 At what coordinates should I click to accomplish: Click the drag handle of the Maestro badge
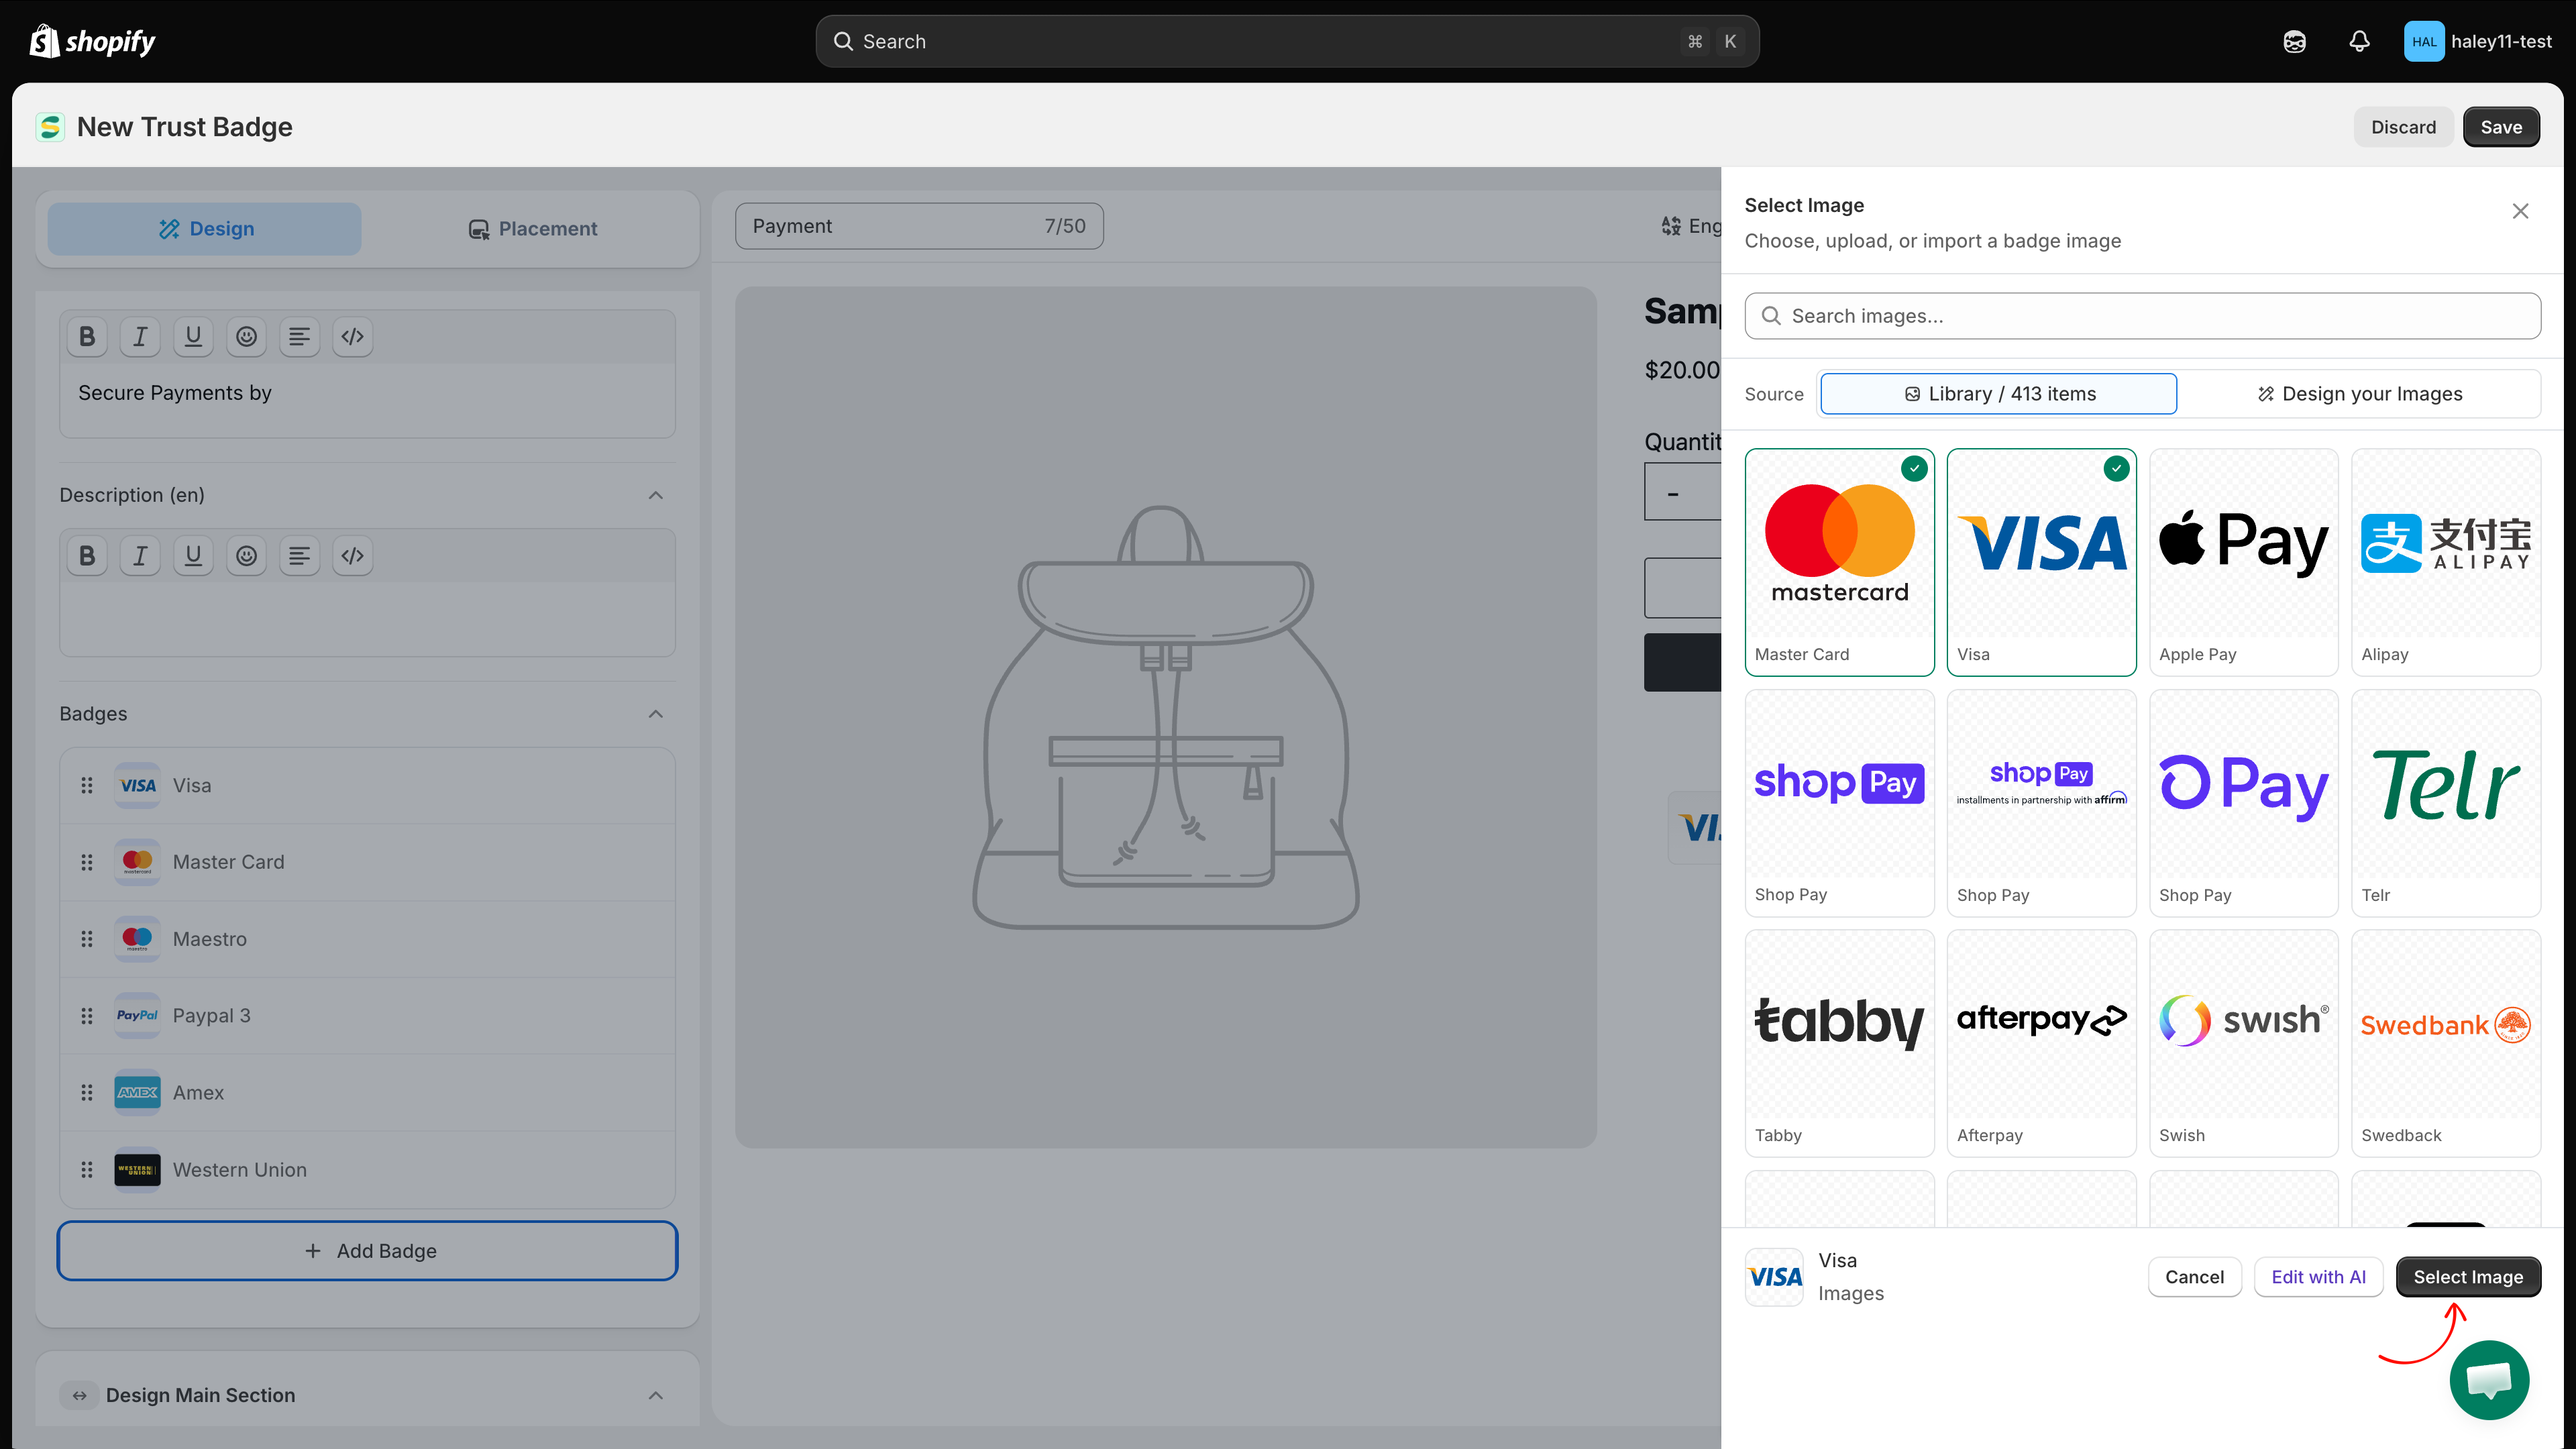tap(87, 939)
